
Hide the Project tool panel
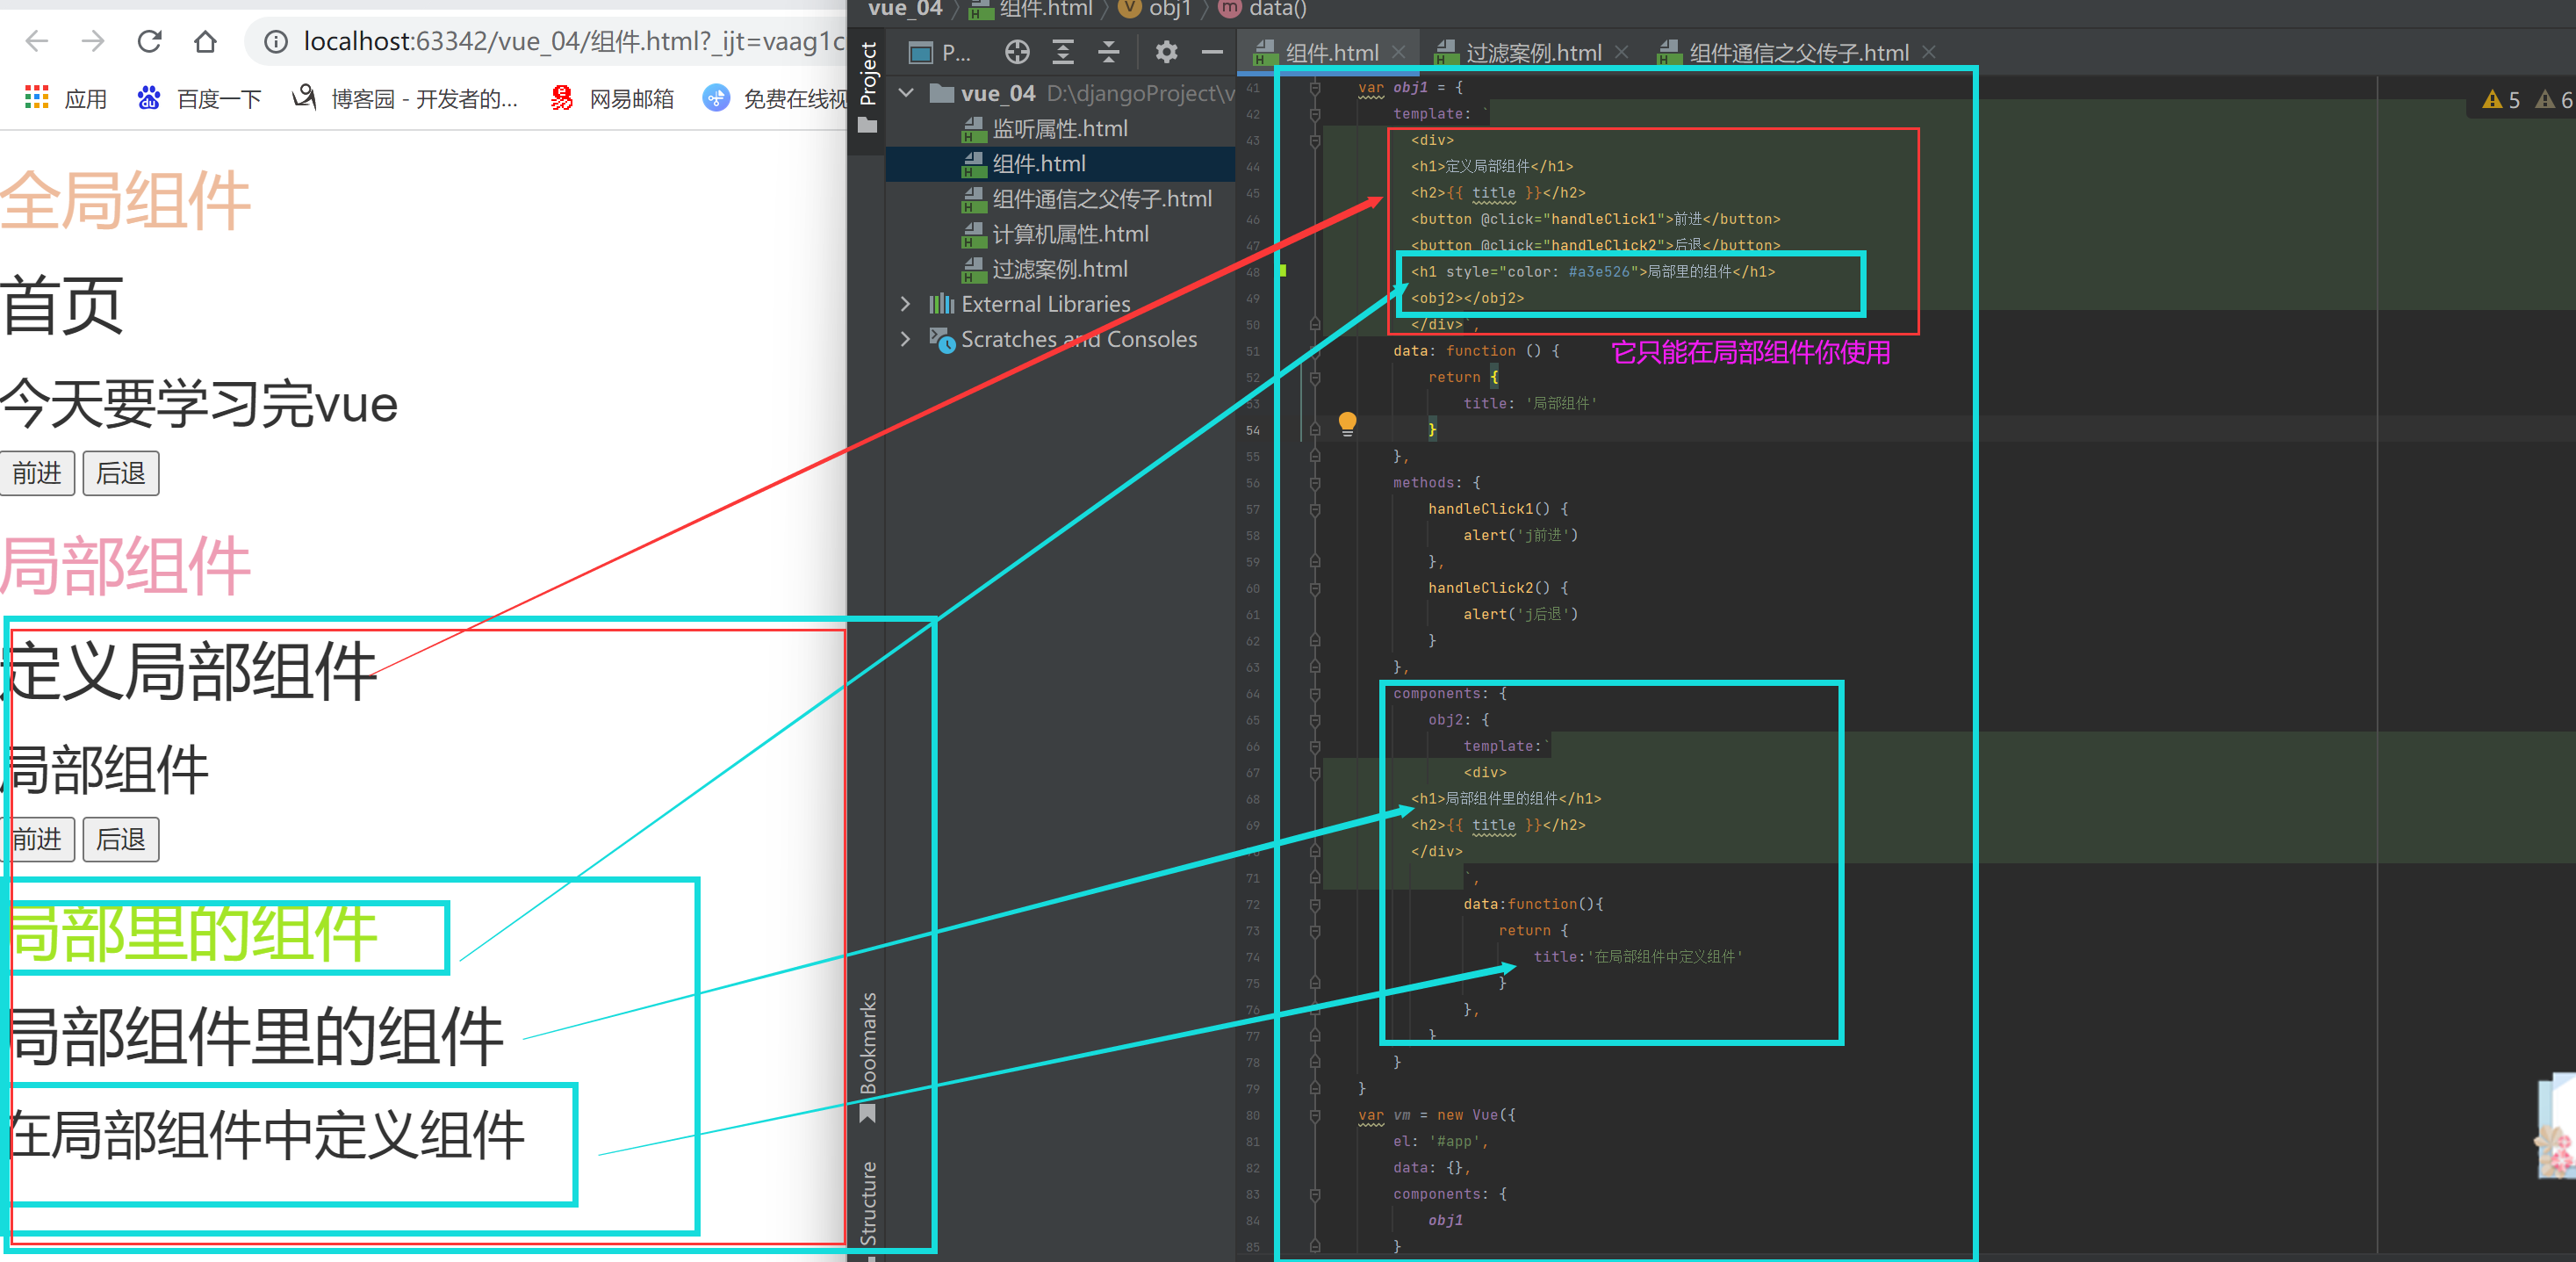pos(1212,52)
